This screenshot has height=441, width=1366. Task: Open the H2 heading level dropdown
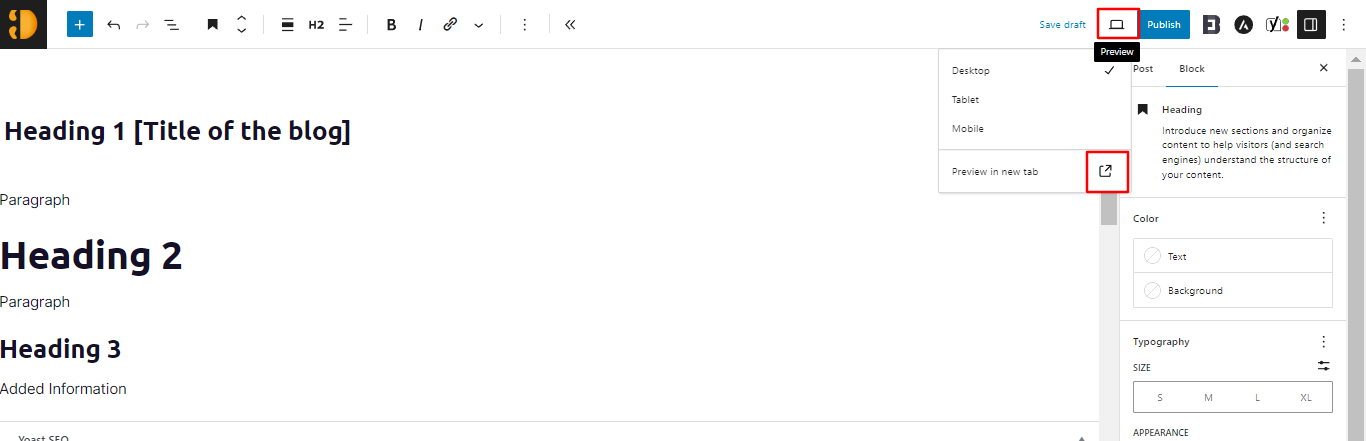pyautogui.click(x=316, y=24)
